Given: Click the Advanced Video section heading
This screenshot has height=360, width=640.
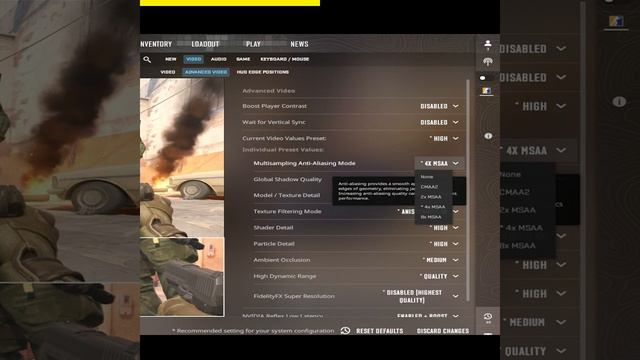Looking at the screenshot, I should (x=269, y=91).
